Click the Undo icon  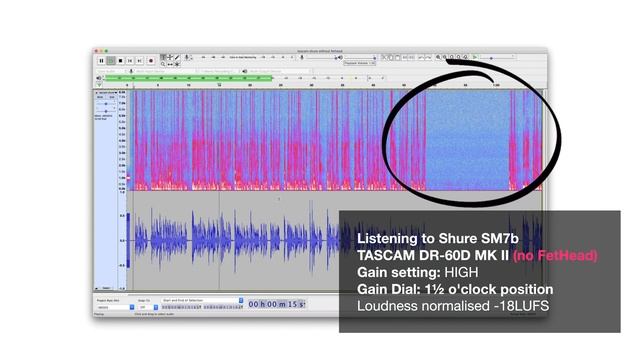421,58
